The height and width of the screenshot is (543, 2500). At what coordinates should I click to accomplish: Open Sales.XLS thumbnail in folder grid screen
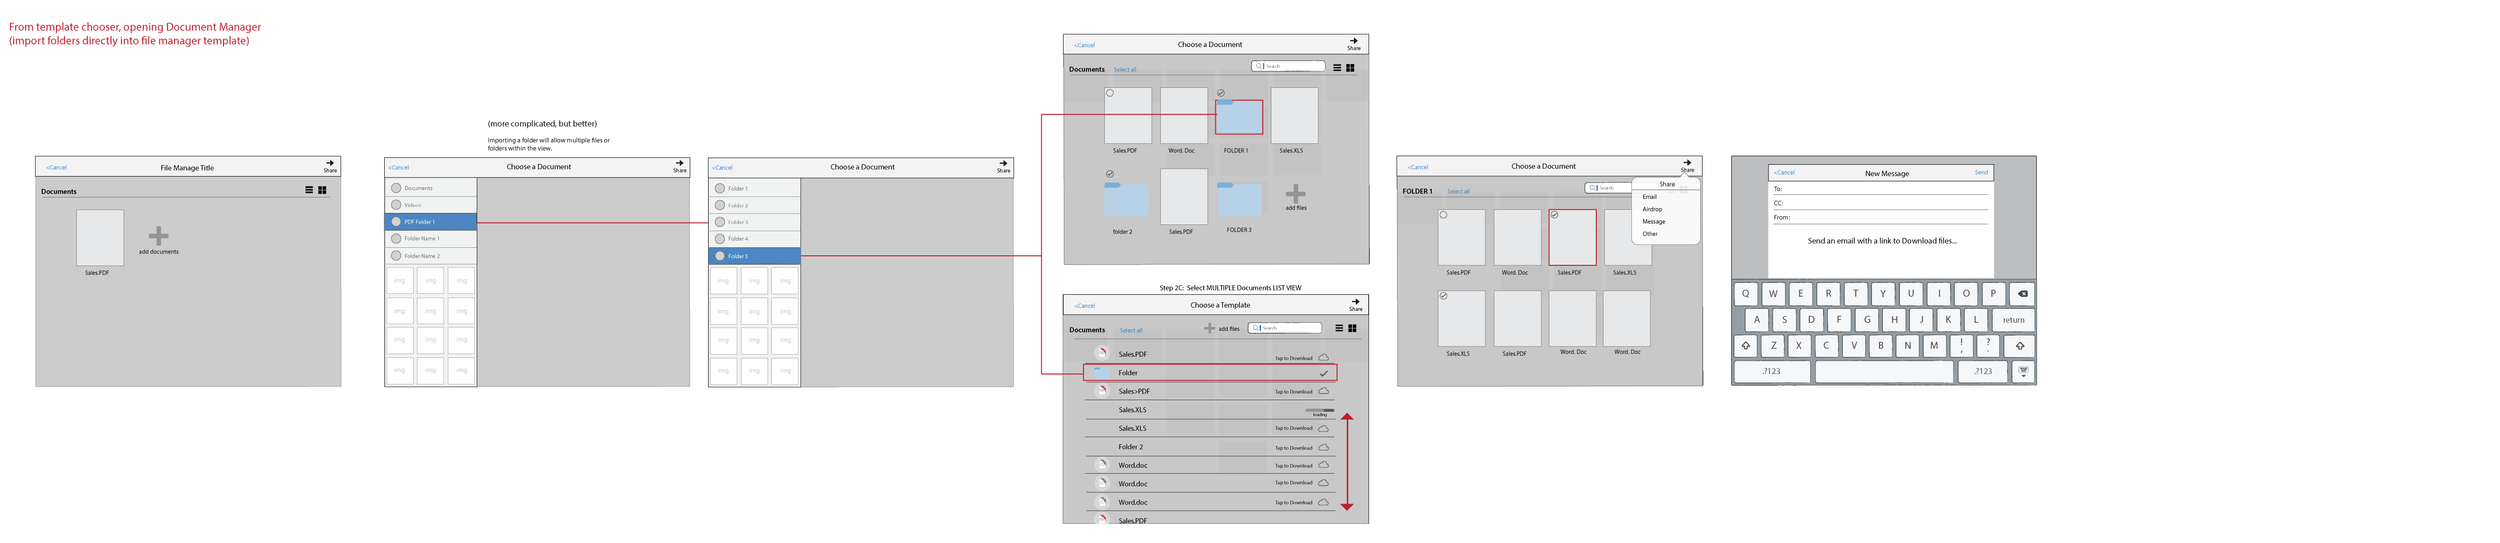tap(1294, 115)
